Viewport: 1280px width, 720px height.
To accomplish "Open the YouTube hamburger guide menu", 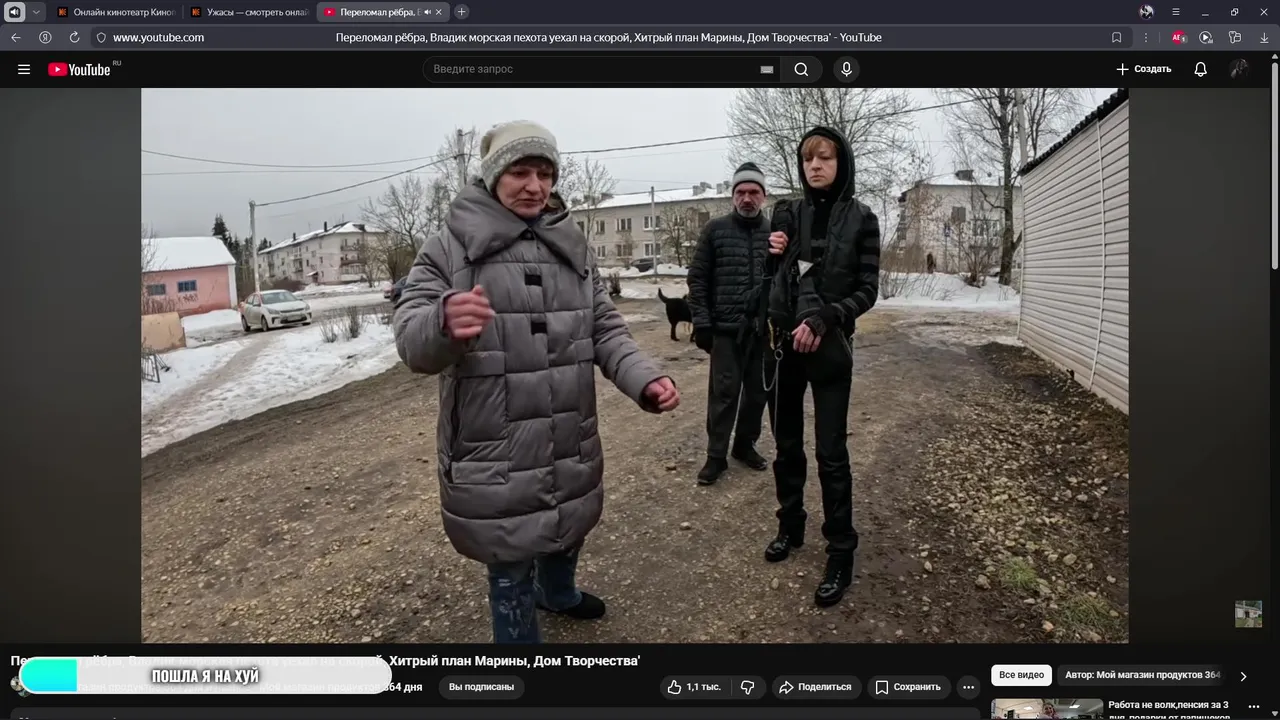I will 24,69.
